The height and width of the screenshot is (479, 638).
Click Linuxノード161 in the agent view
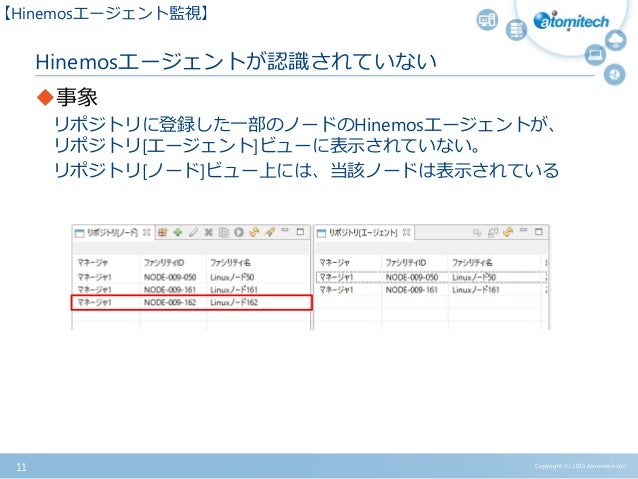click(x=476, y=290)
